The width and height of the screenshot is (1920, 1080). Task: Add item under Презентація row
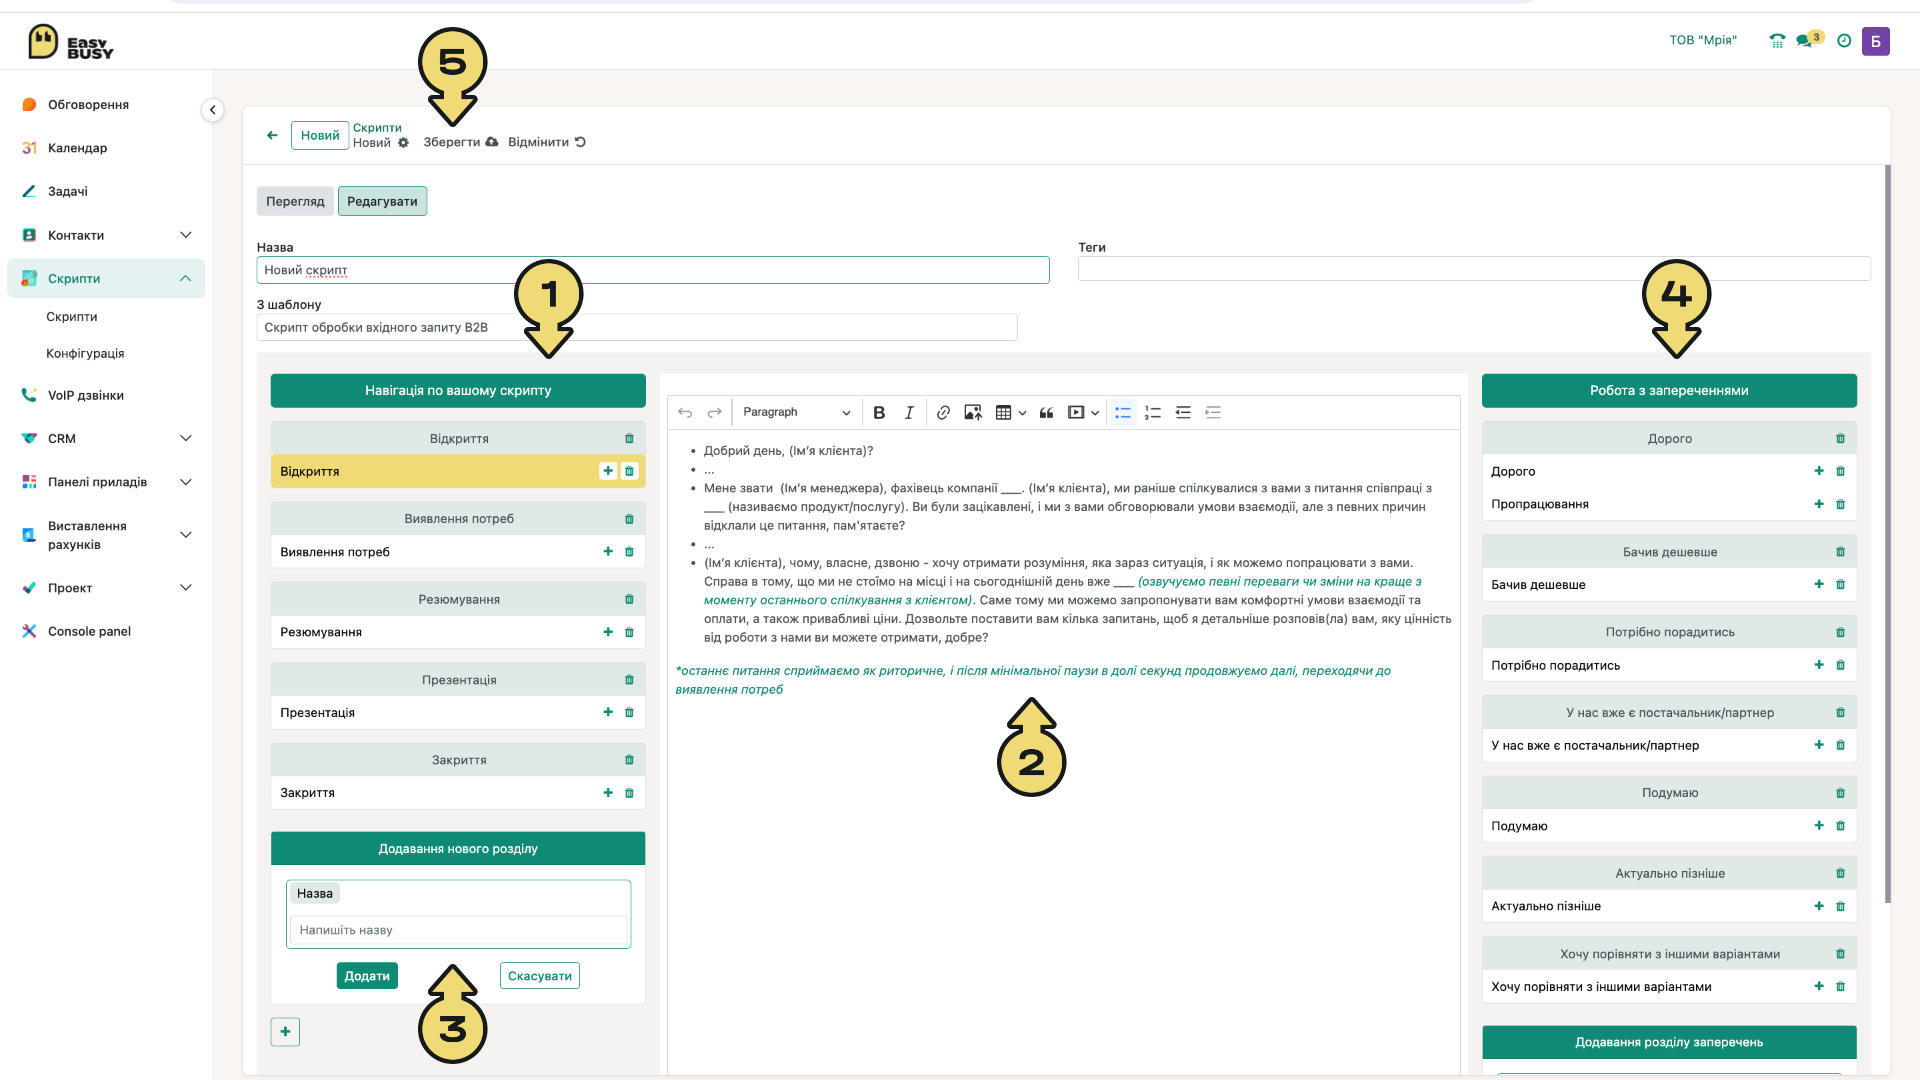click(608, 712)
